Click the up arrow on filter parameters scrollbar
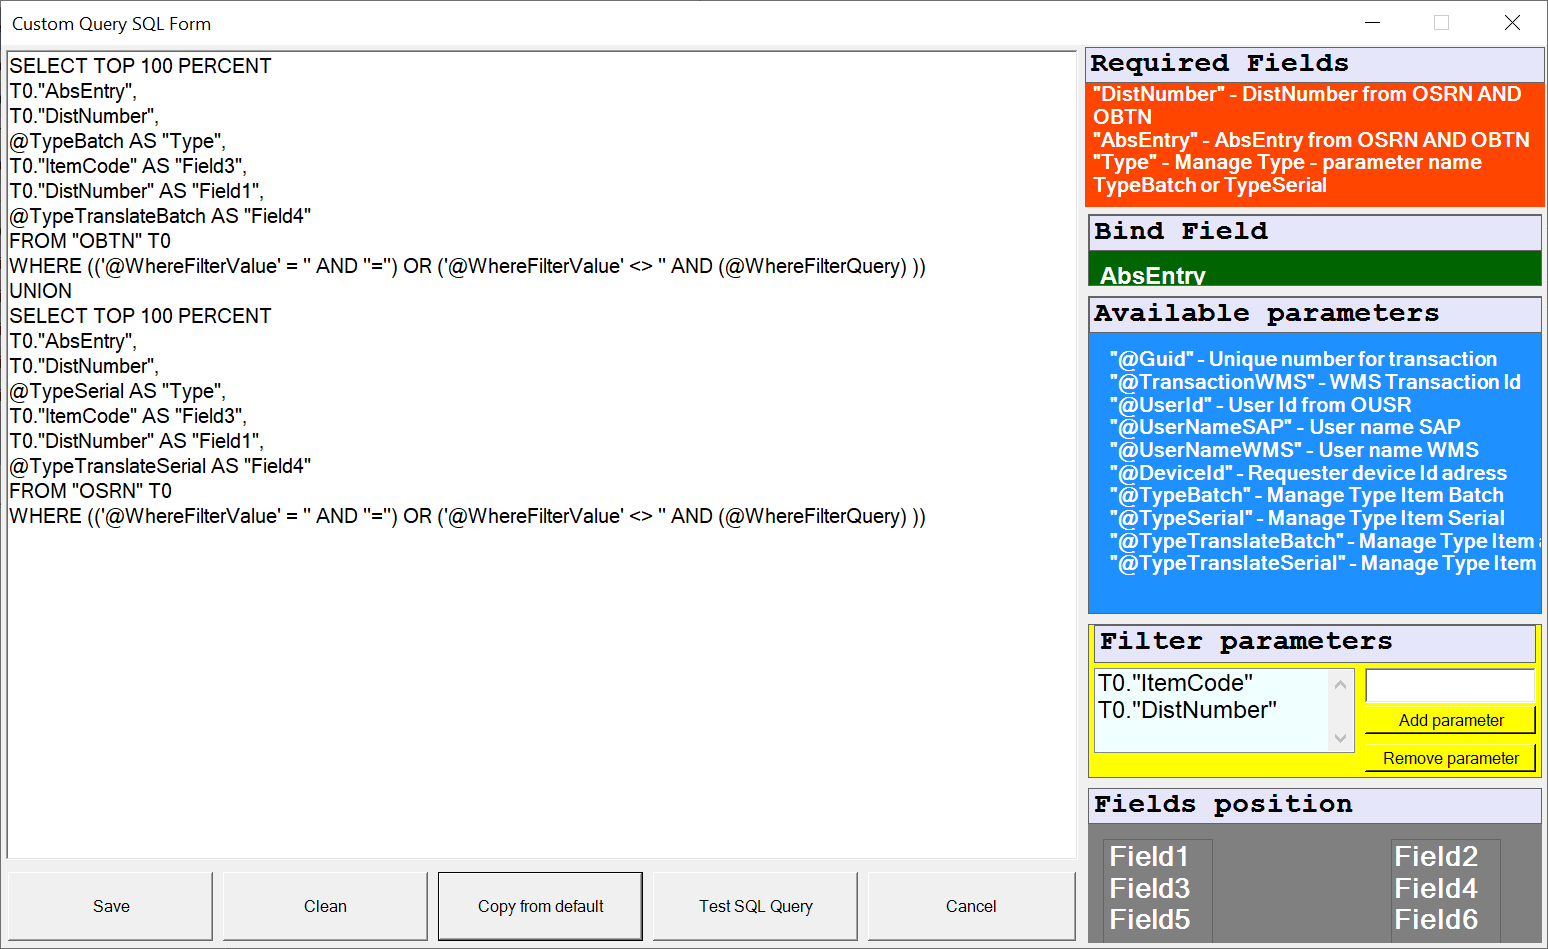1548x949 pixels. tap(1342, 682)
